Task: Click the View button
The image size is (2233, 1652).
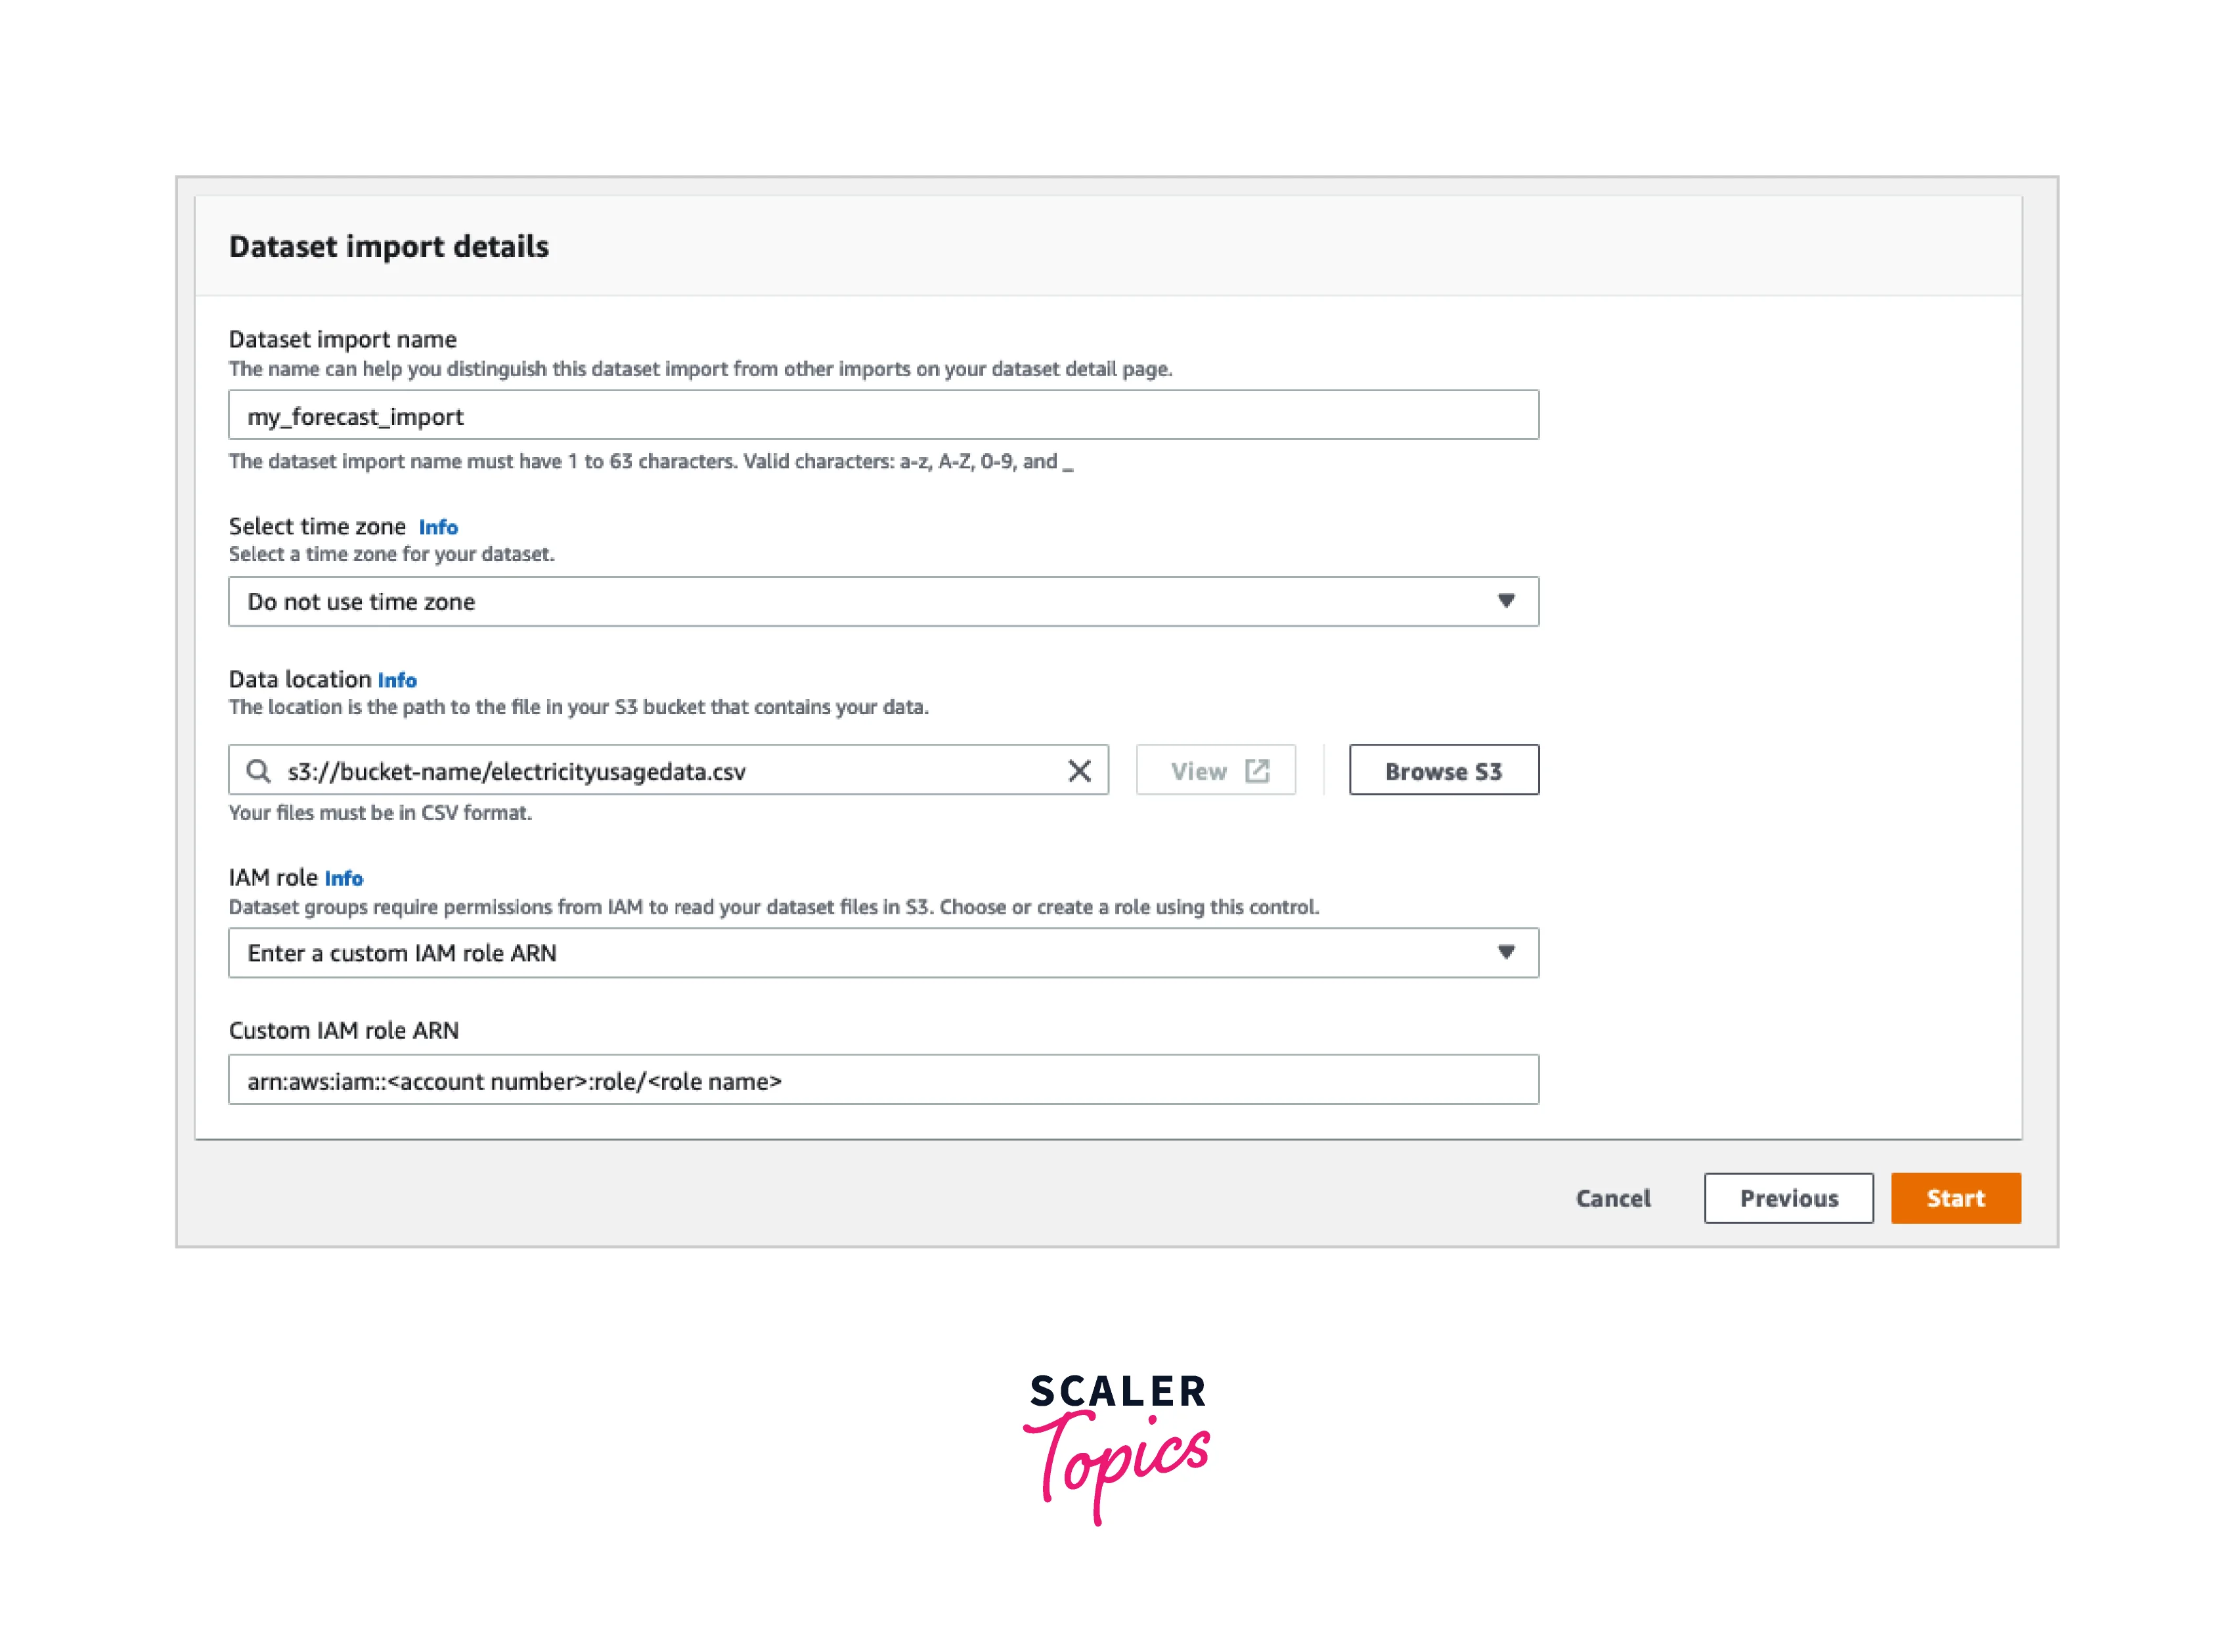Action: (x=1215, y=771)
